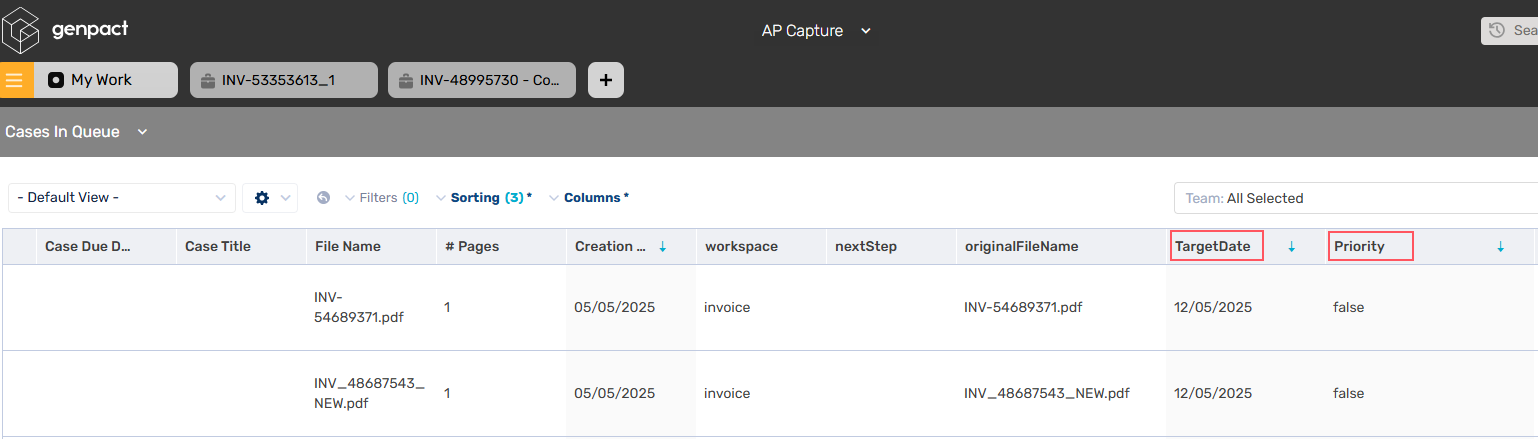Switch to the My Work tab

click(x=102, y=80)
